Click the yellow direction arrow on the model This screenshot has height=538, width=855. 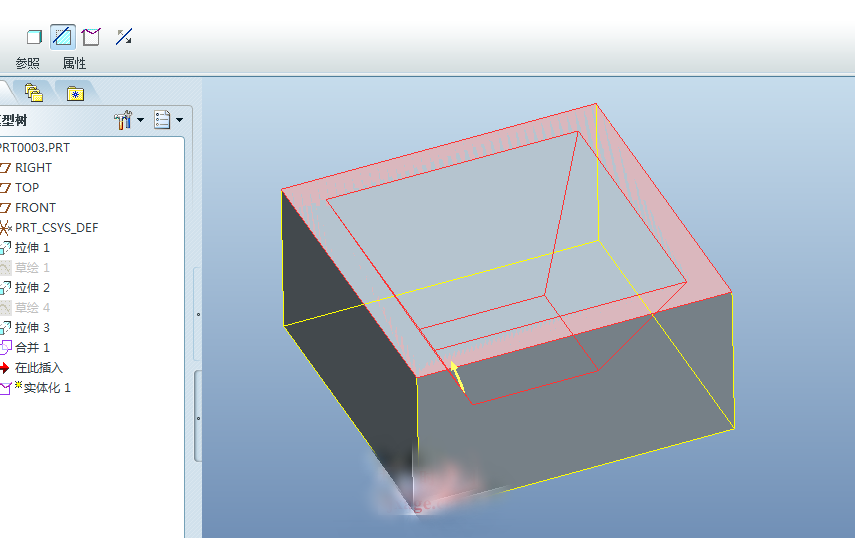(x=457, y=376)
